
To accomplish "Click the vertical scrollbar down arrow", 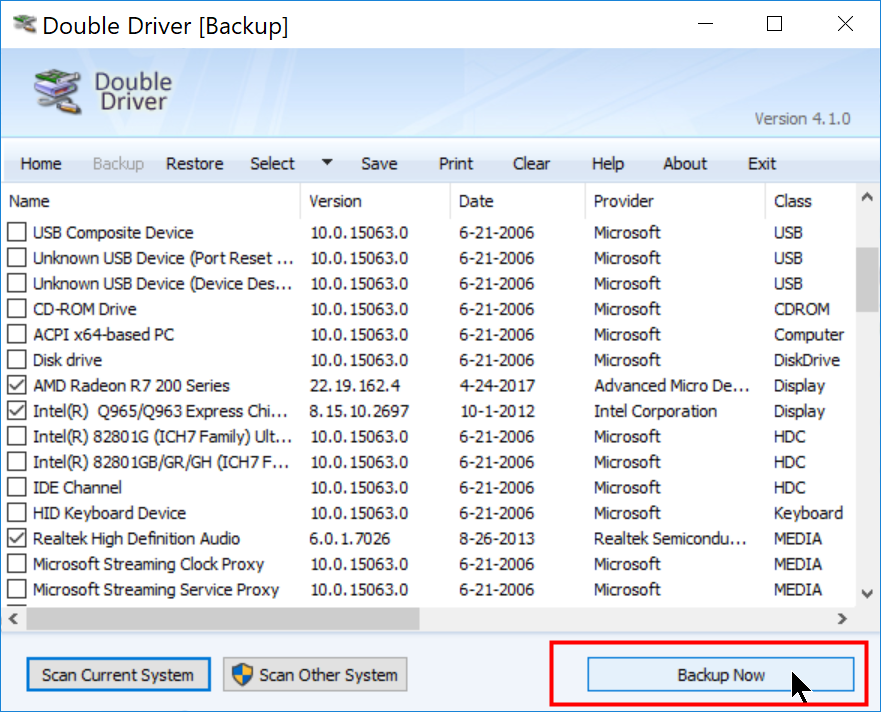I will pyautogui.click(x=867, y=593).
